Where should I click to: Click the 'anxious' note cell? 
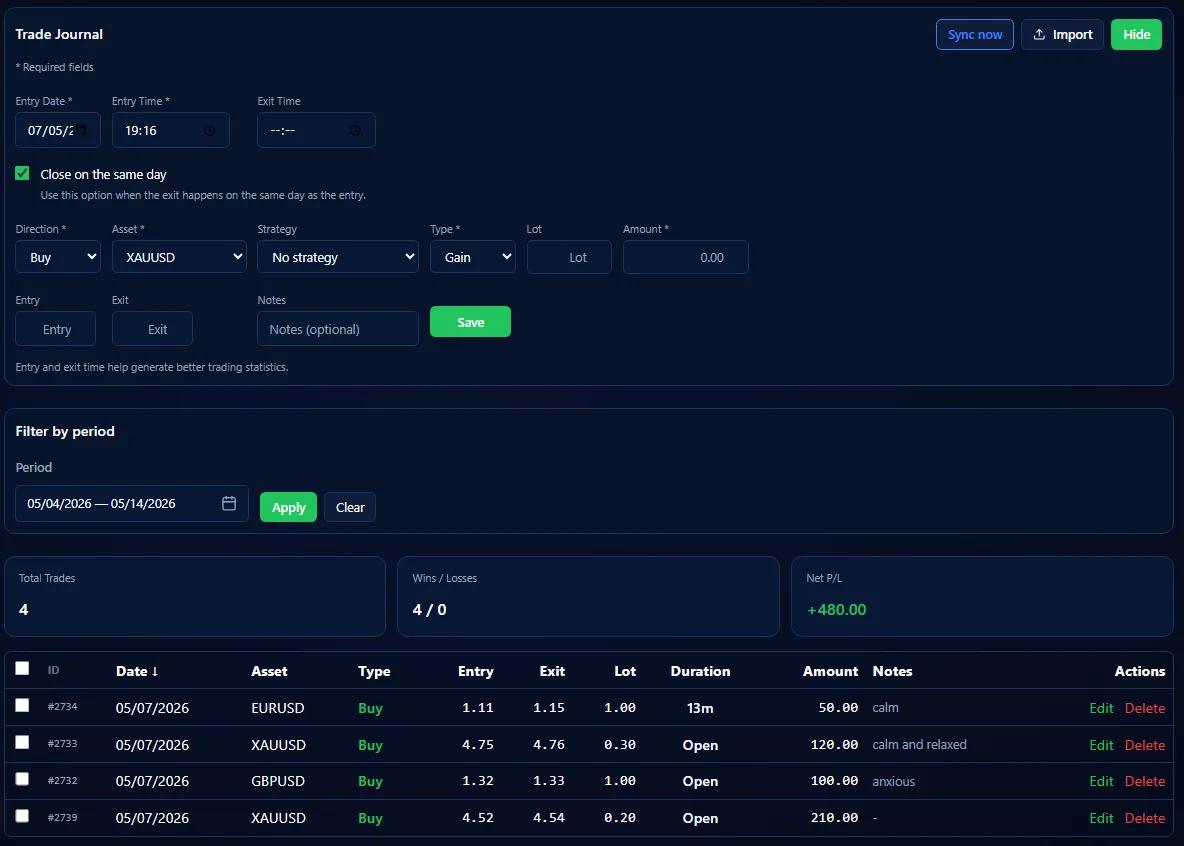tap(893, 781)
